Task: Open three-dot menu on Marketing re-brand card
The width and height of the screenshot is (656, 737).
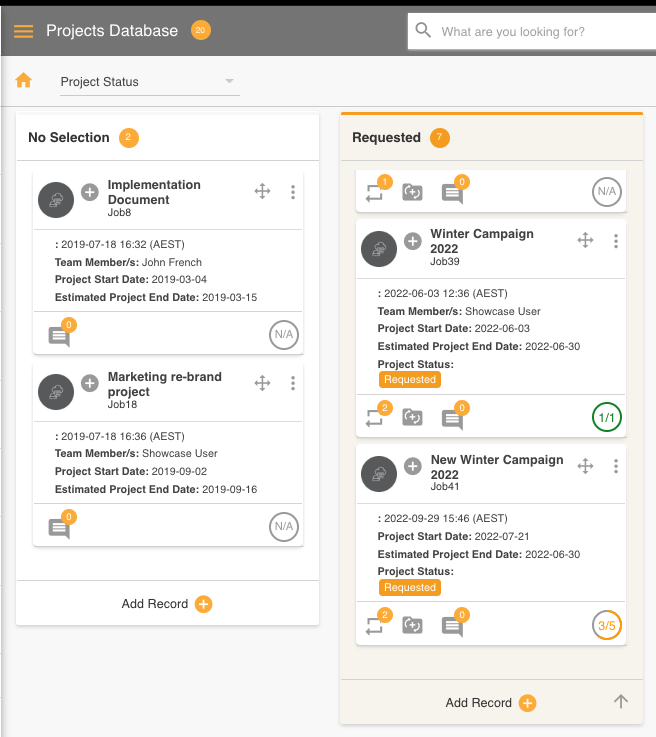Action: coord(293,383)
